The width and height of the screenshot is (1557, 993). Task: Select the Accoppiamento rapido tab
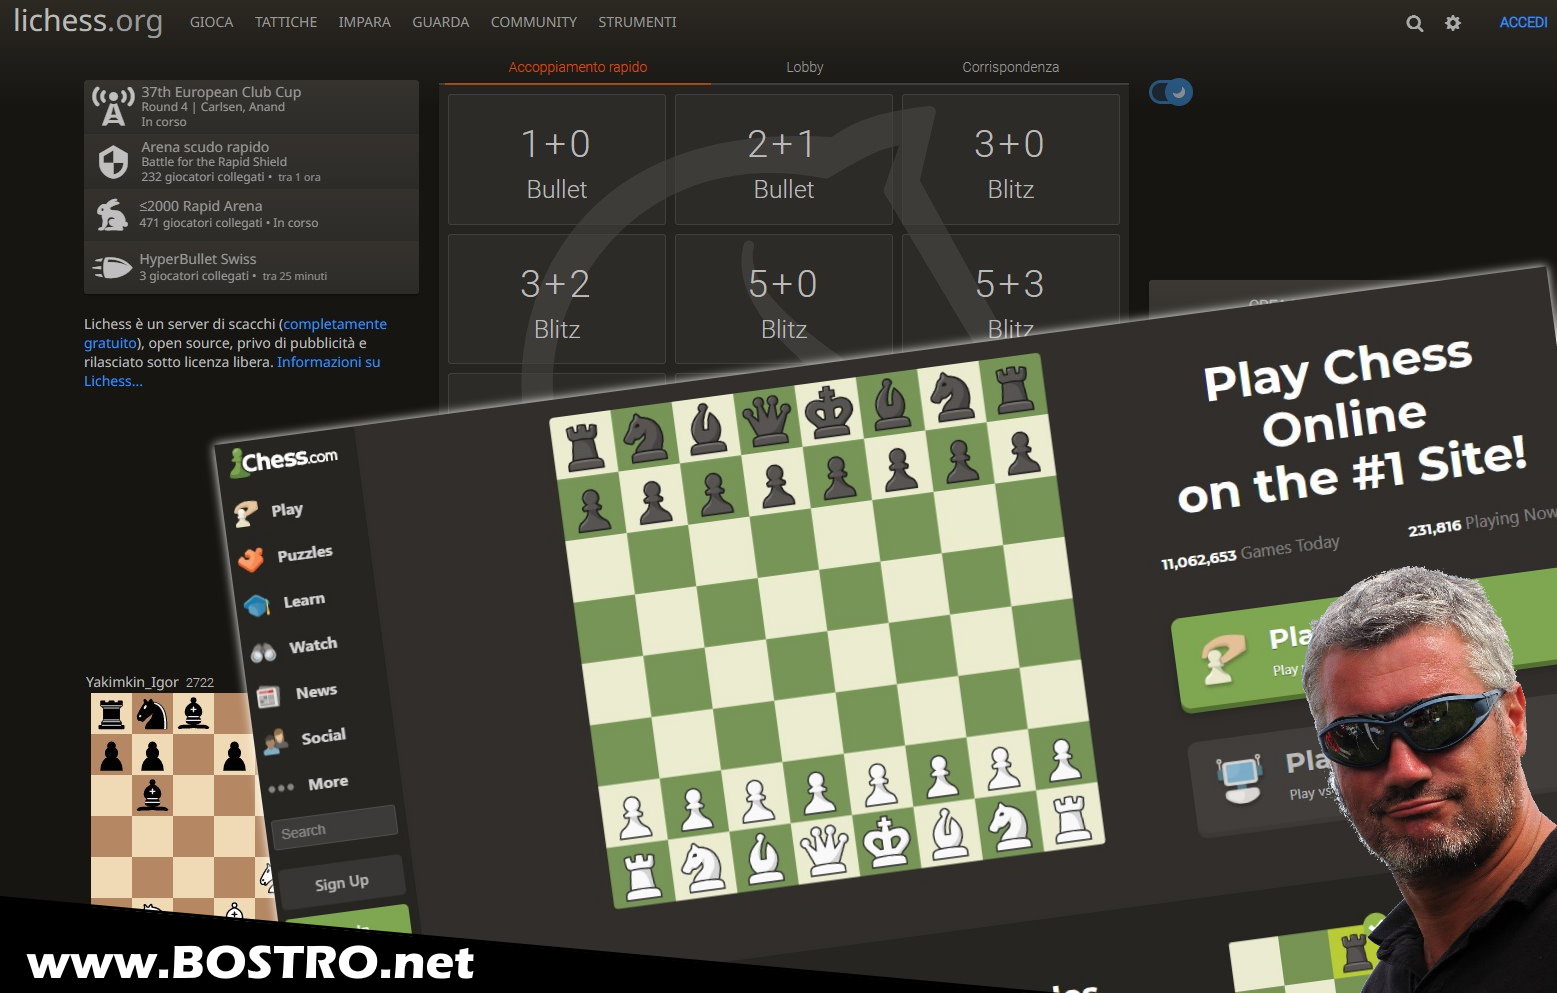(578, 67)
